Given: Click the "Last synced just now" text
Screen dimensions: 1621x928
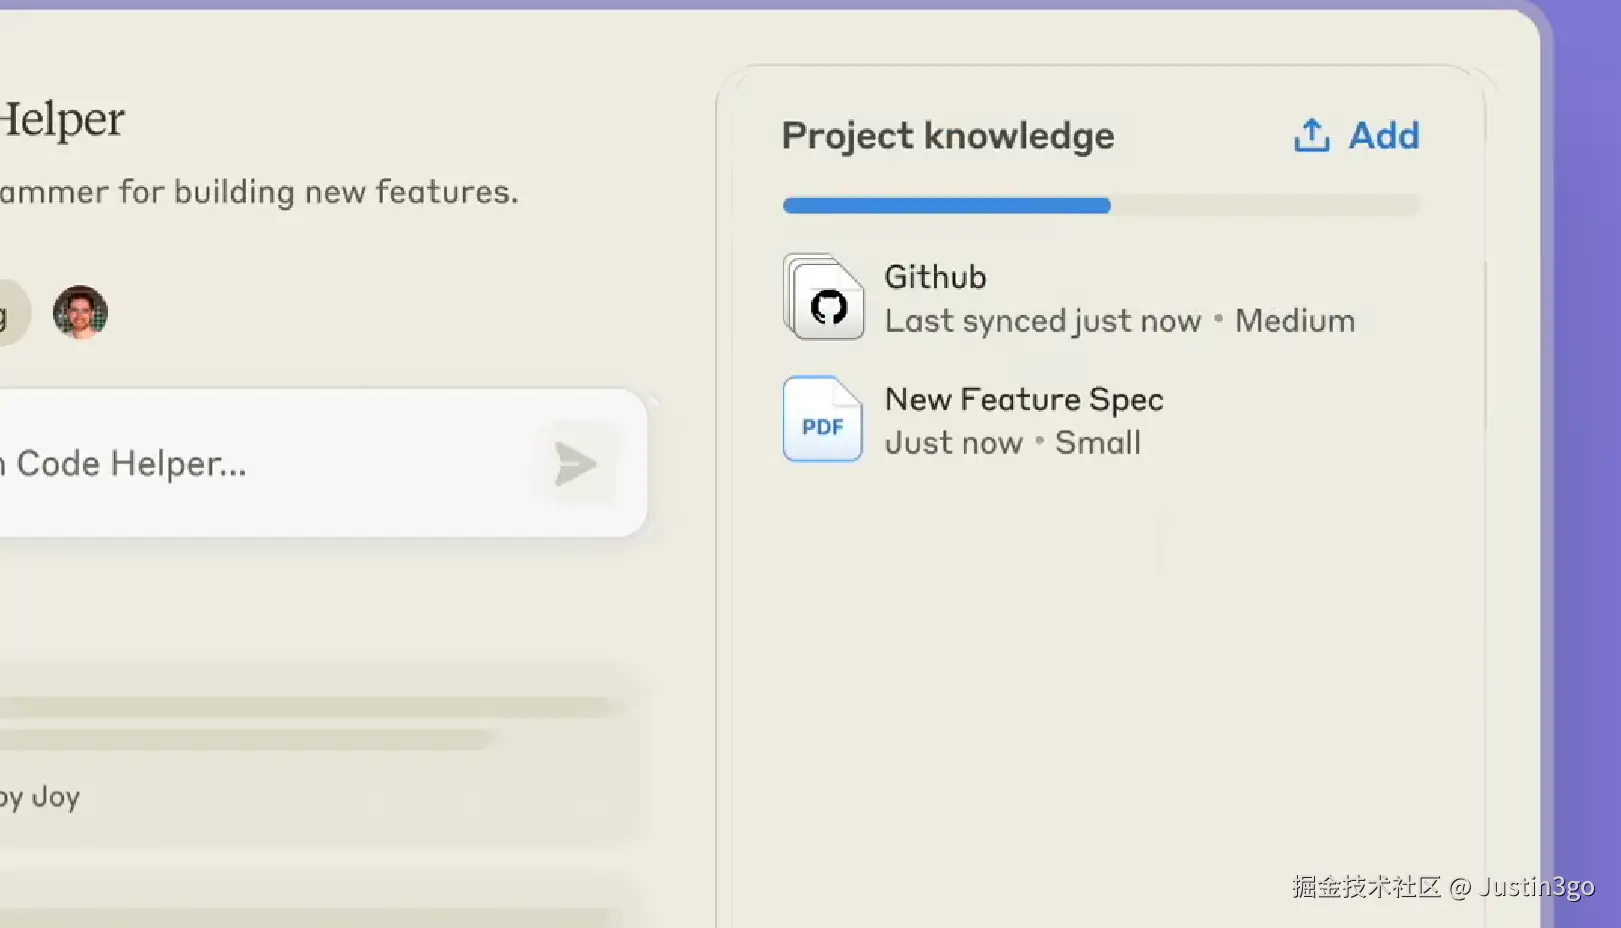Looking at the screenshot, I should click(x=1043, y=321).
